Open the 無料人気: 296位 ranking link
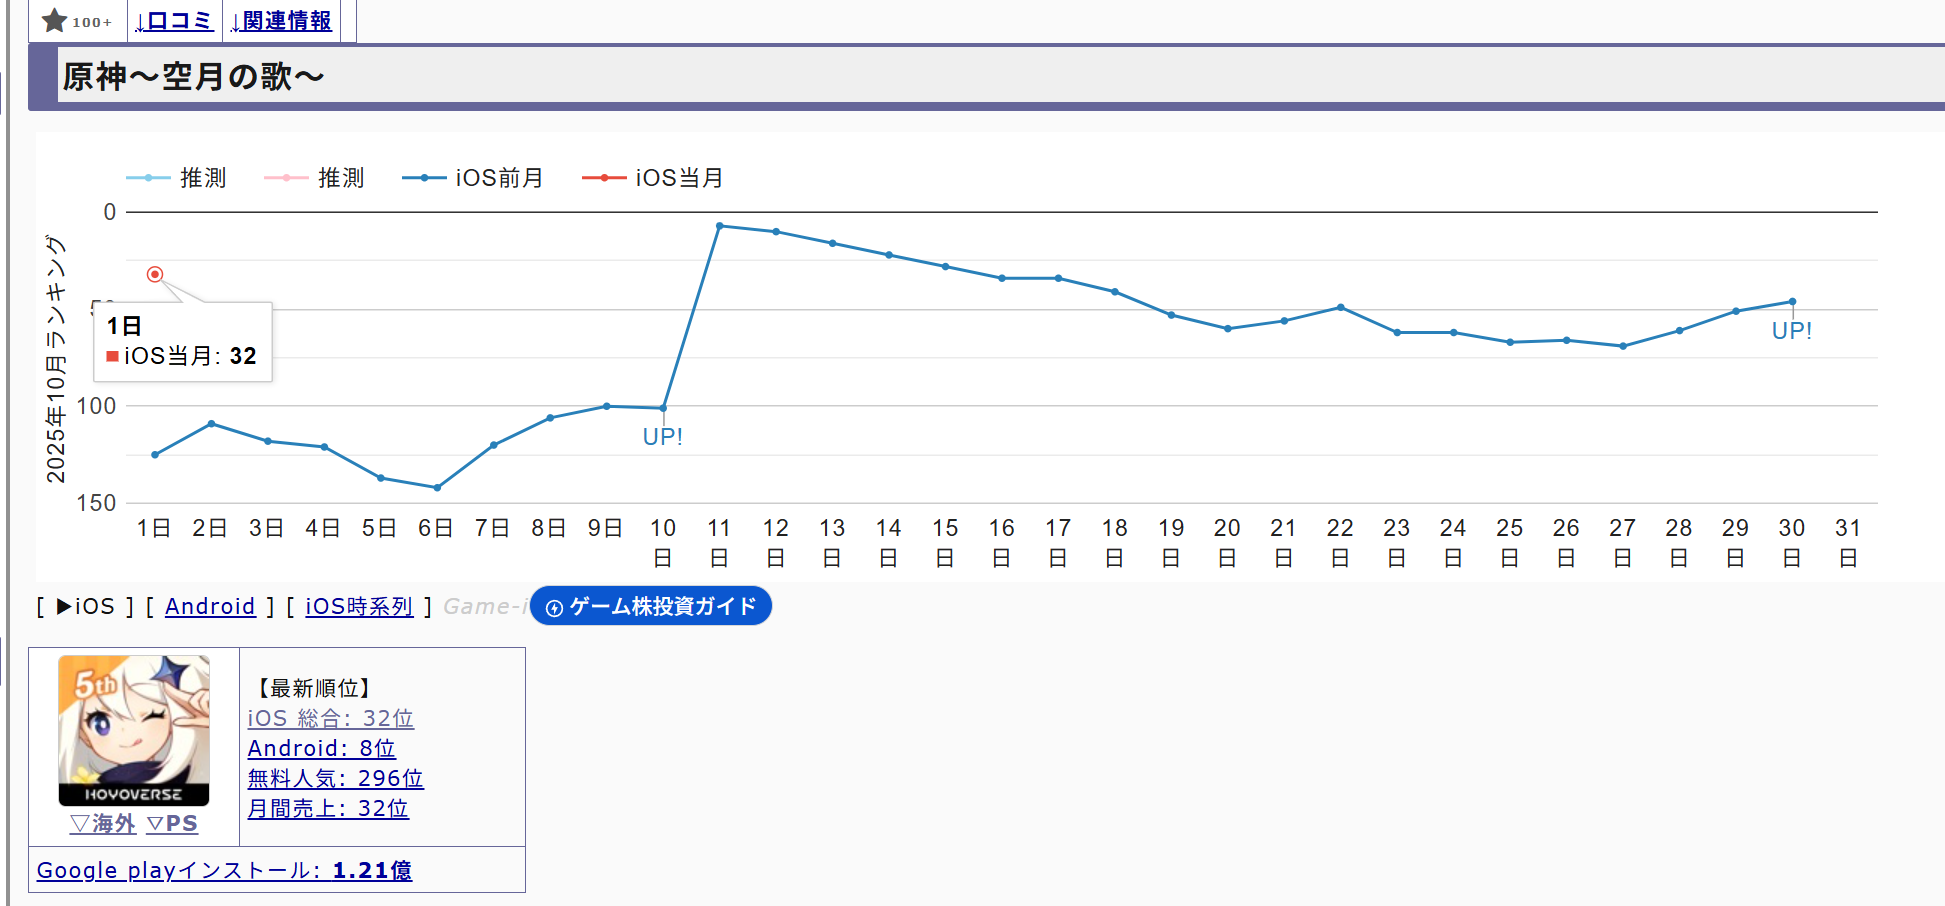Viewport: 1945px width, 906px height. pos(336,778)
